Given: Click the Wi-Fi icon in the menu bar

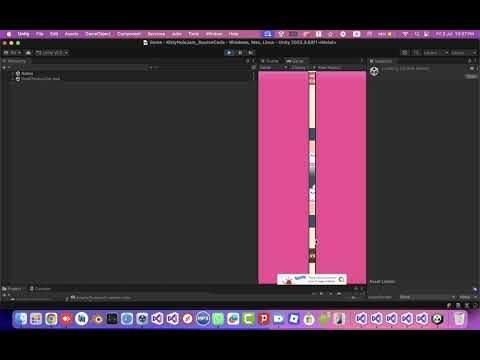Looking at the screenshot, I should (405, 34).
